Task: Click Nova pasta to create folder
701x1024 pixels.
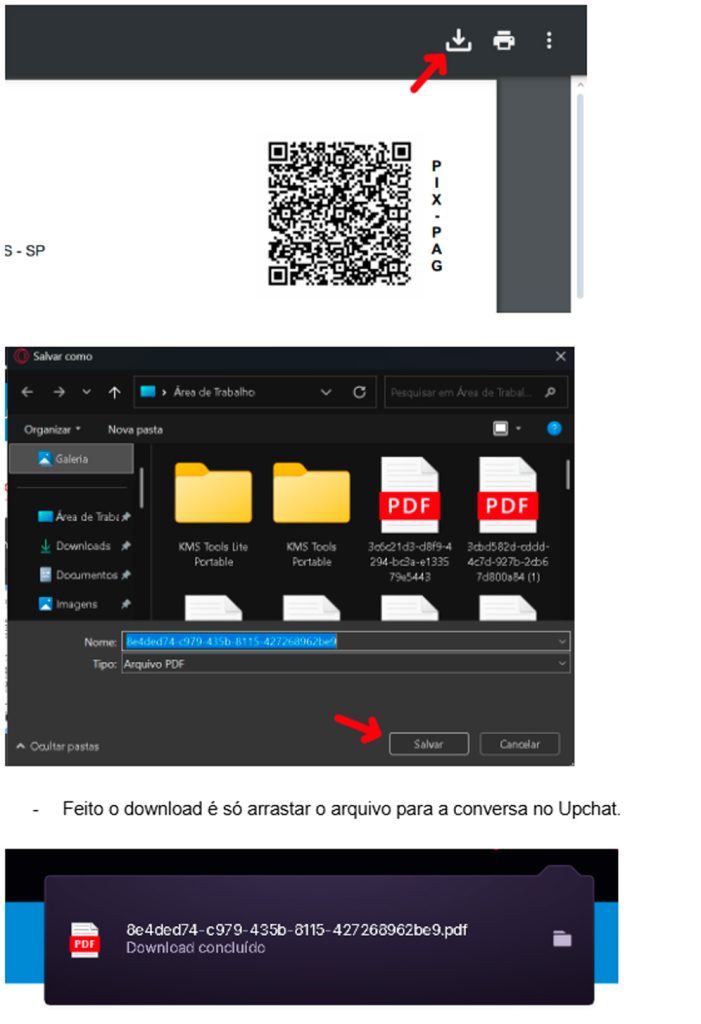Action: (x=135, y=429)
